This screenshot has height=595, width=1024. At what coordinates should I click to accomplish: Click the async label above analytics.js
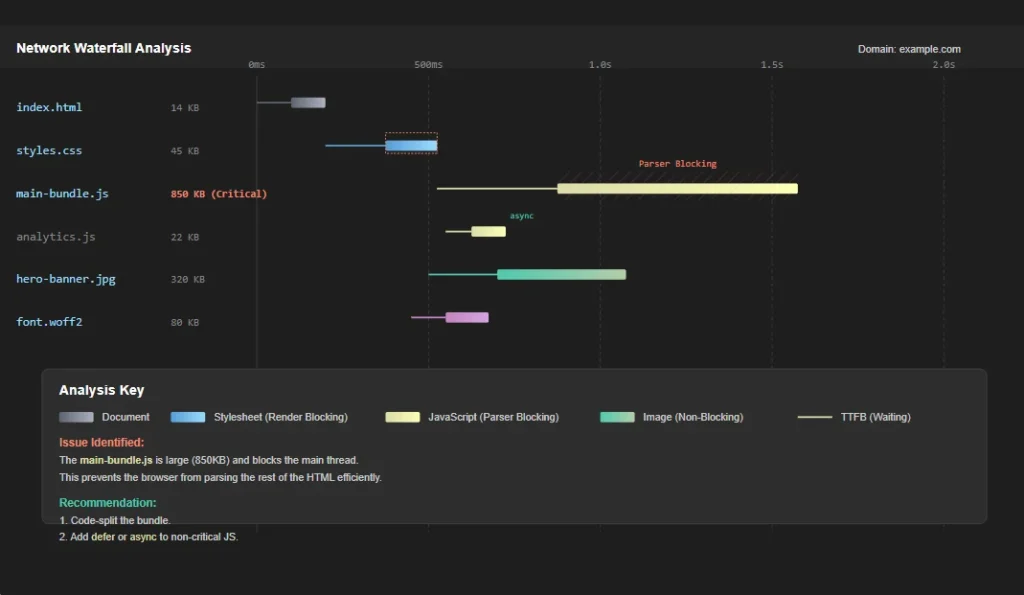[521, 216]
